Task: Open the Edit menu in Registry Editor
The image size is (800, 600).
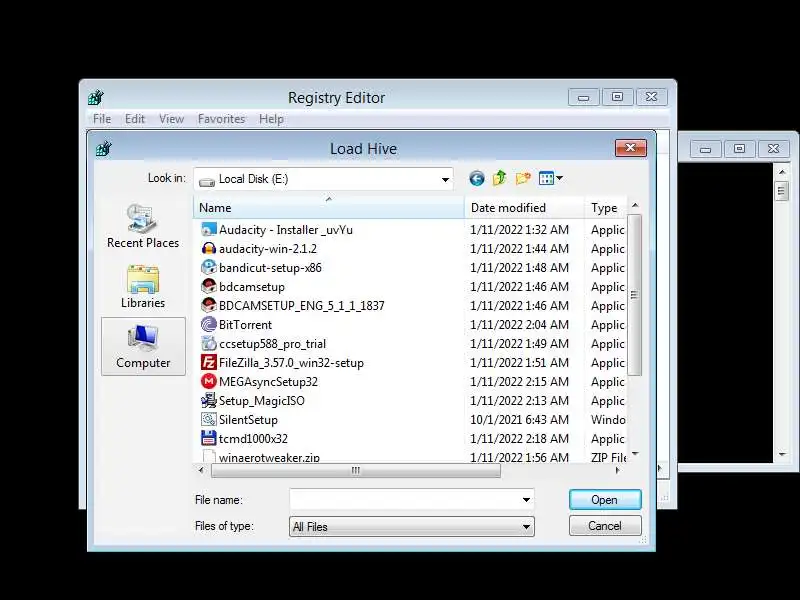Action: click(x=135, y=119)
